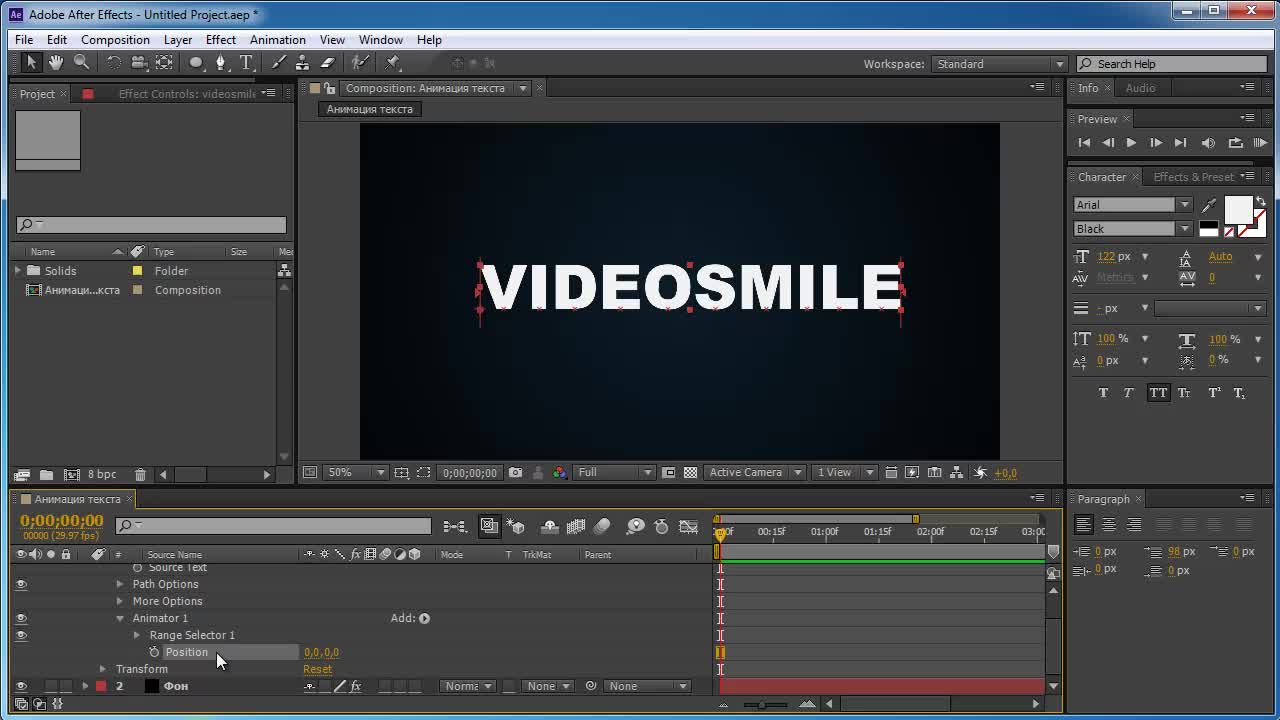Click label color swatch of layer Фон

tap(101, 686)
